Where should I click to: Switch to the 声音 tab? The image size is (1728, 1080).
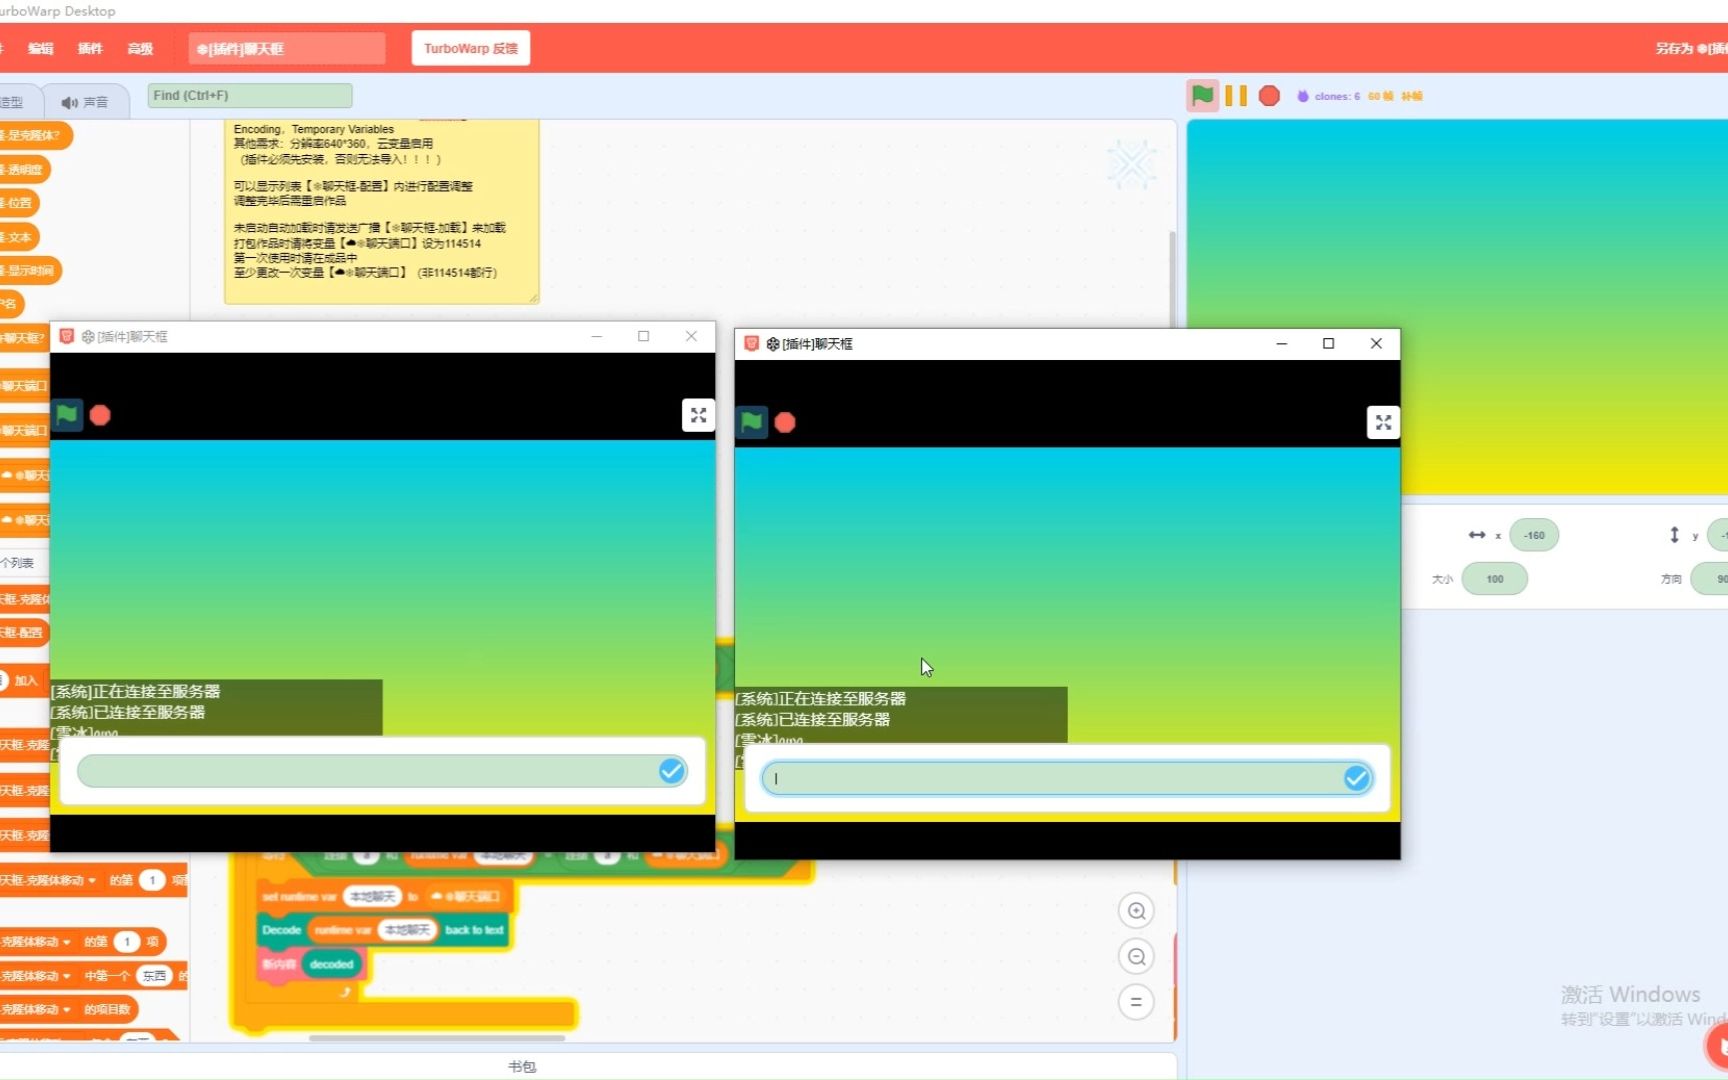[86, 102]
